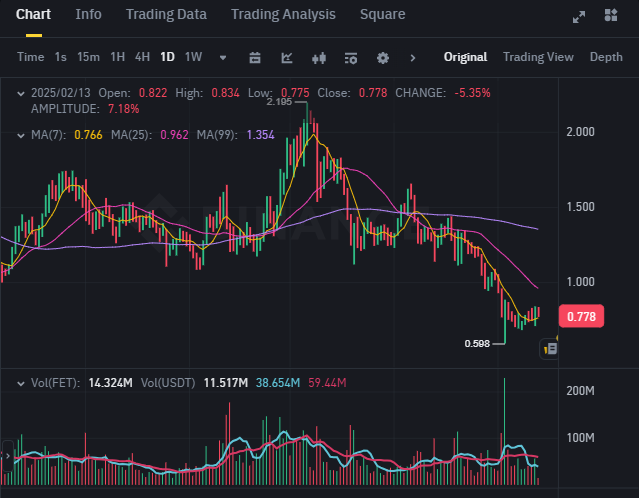The height and width of the screenshot is (498, 639).
Task: Click the MA(25) value 0.962
Action: [174, 135]
